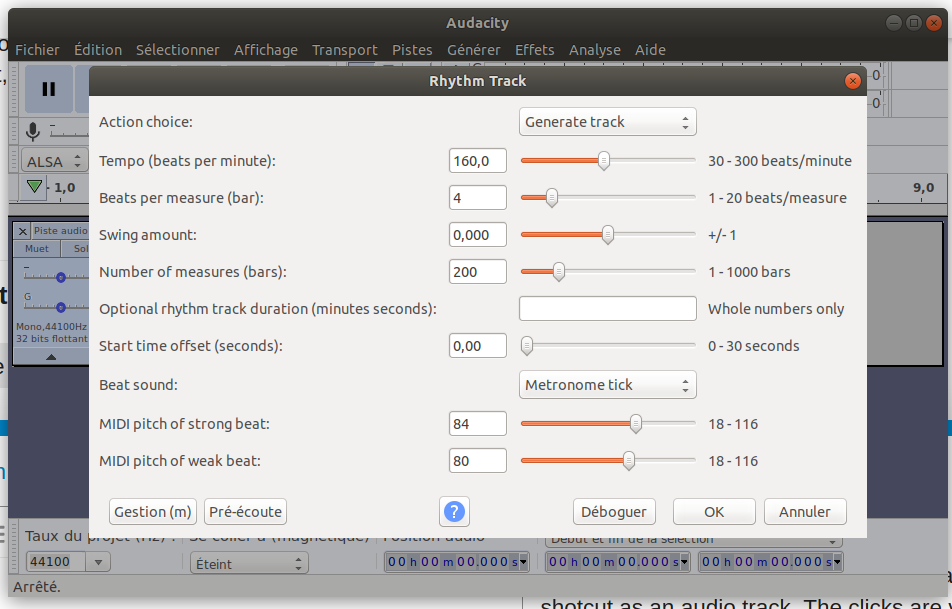Open the Fichier menu

37,50
